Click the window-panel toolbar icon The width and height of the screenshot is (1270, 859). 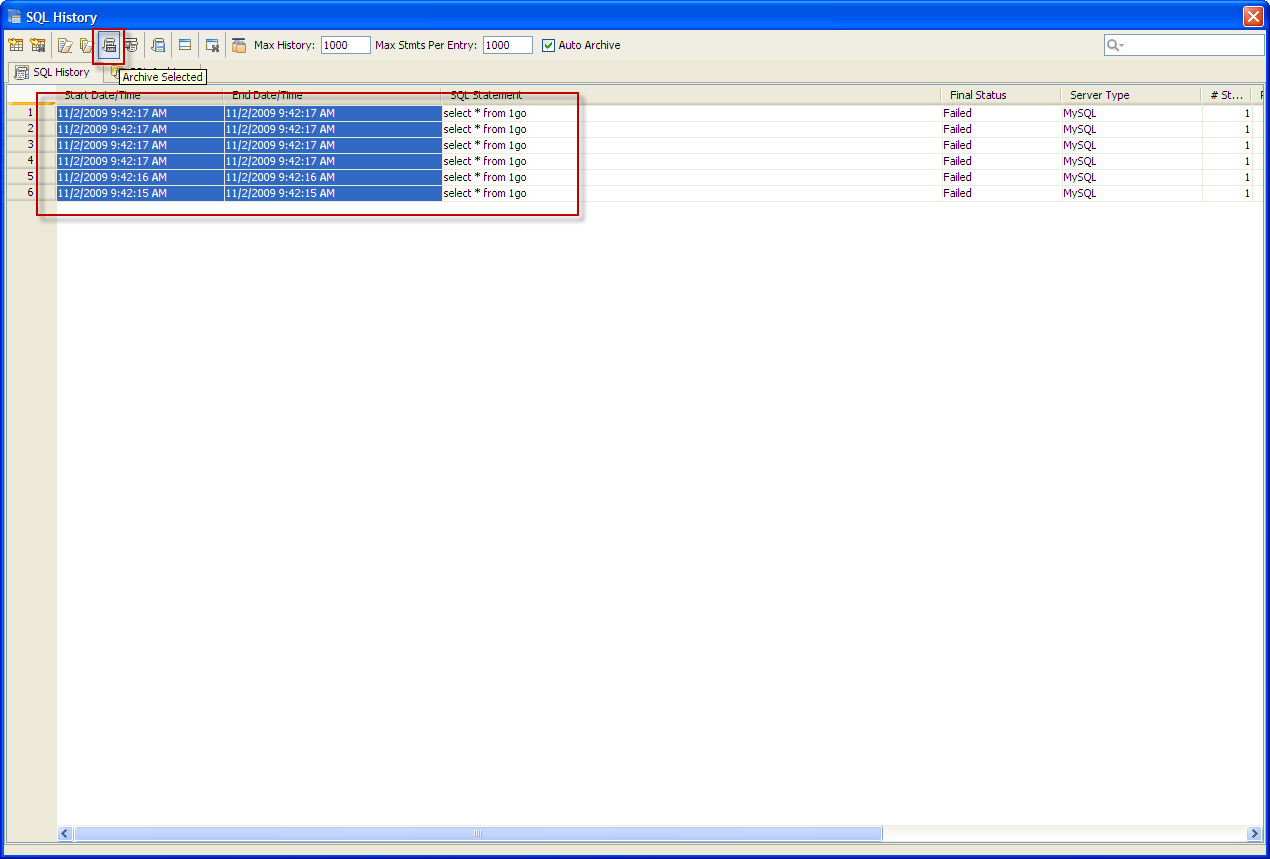coord(185,45)
